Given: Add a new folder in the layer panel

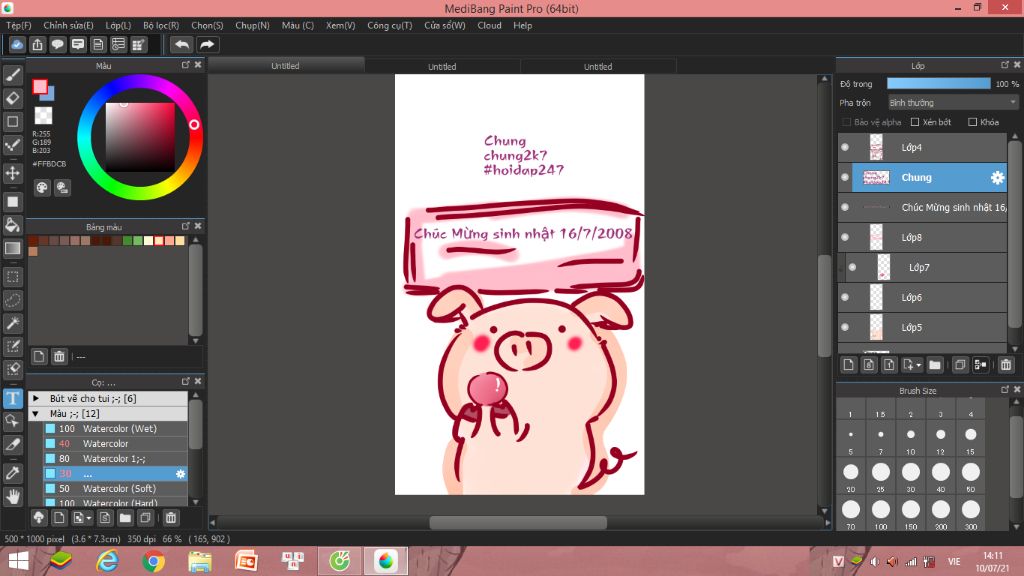Looking at the screenshot, I should tap(935, 365).
